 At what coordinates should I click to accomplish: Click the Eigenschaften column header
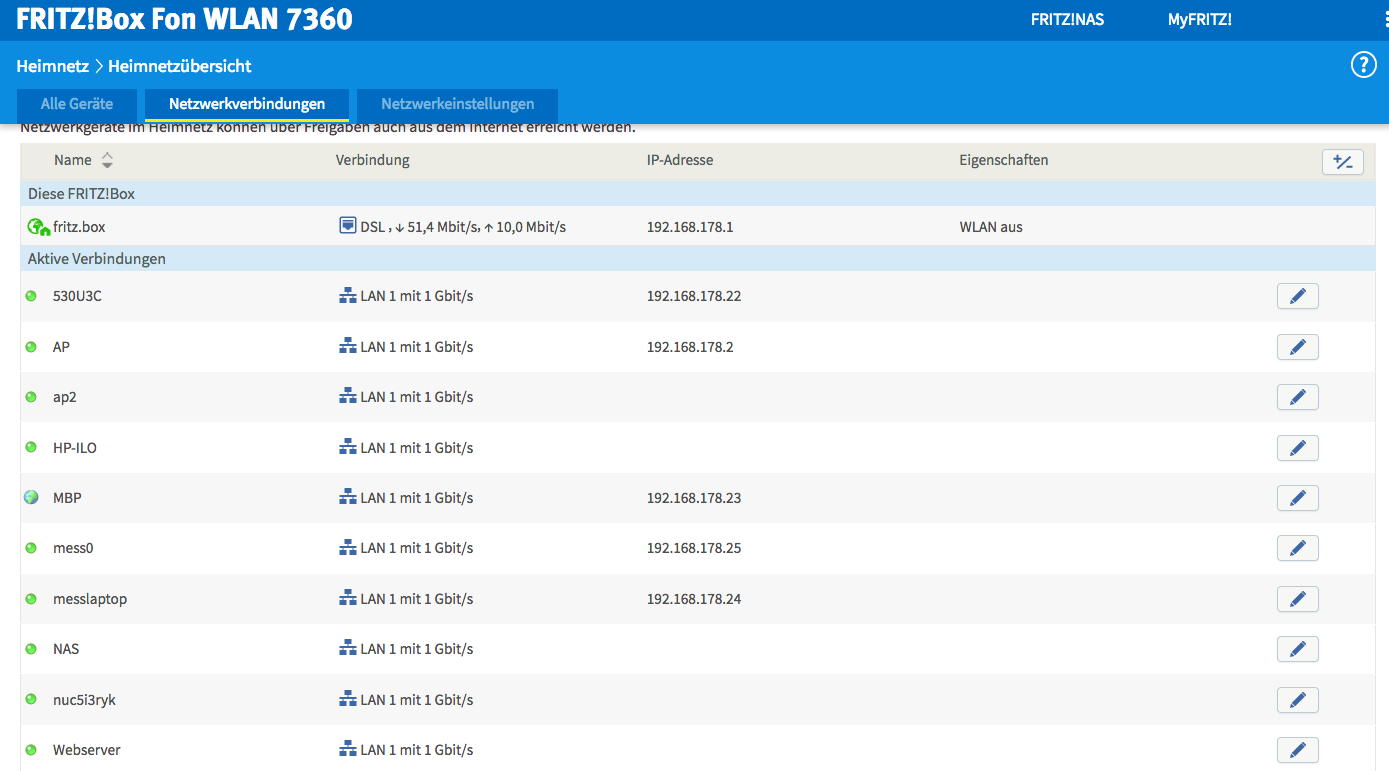click(1003, 160)
